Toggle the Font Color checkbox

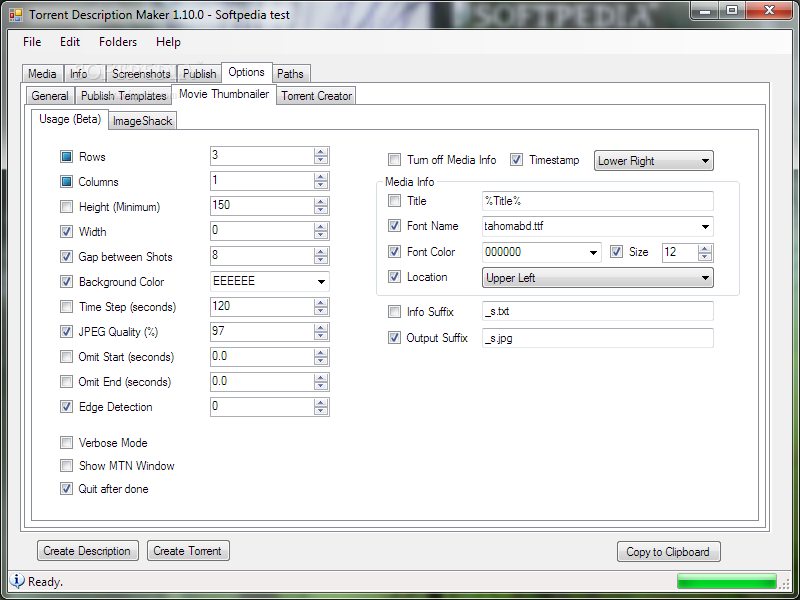tap(394, 251)
